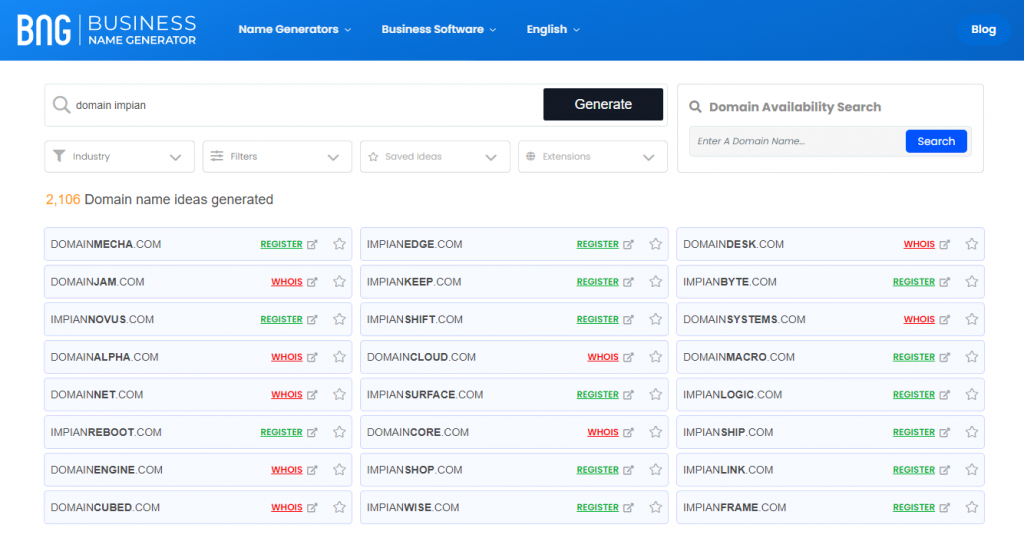This screenshot has height=538, width=1024.
Task: Click external link icon beside DOMAINCLOUD.COM
Action: (x=628, y=357)
